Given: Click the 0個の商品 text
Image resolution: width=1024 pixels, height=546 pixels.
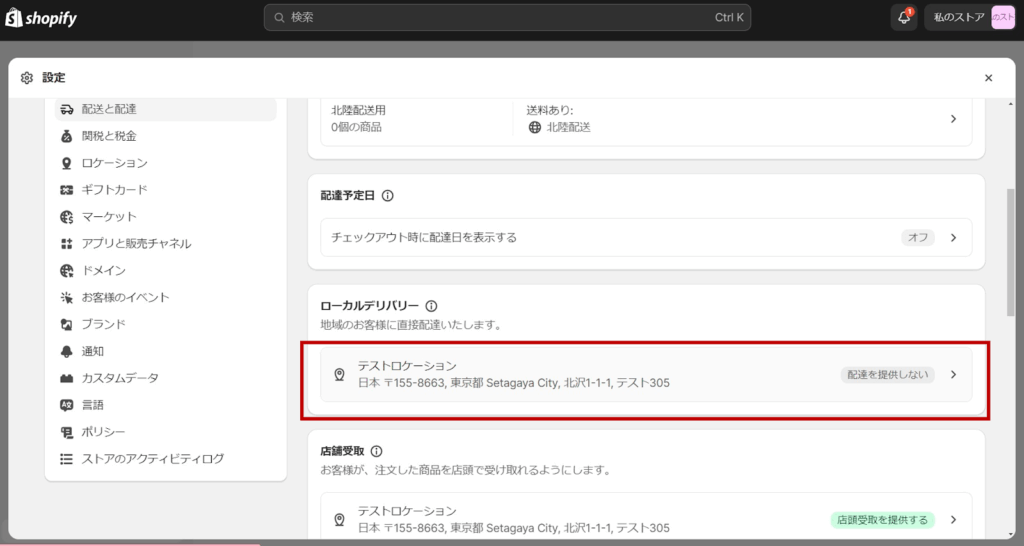Looking at the screenshot, I should pyautogui.click(x=356, y=127).
